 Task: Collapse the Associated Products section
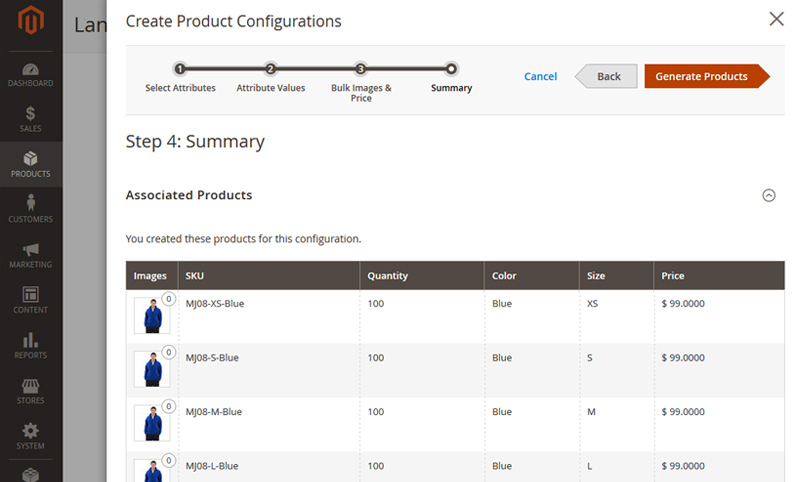[x=769, y=195]
